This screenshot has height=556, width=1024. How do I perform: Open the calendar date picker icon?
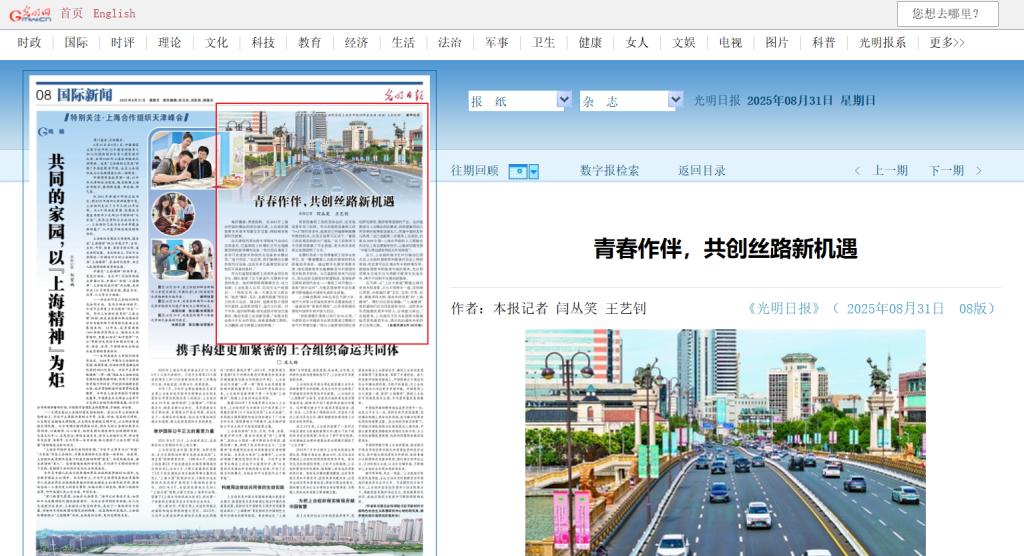click(x=517, y=171)
